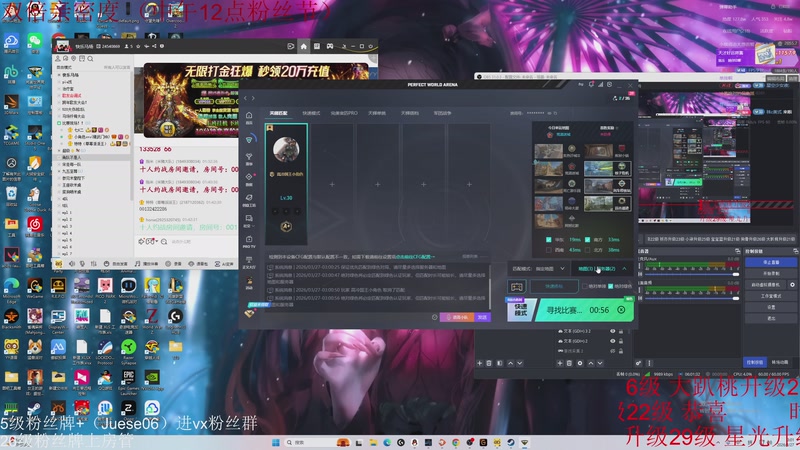Viewport: 800px width, 450px height.
Task: Toggle microphone icon in YY bottom toolbar
Action: point(82,263)
